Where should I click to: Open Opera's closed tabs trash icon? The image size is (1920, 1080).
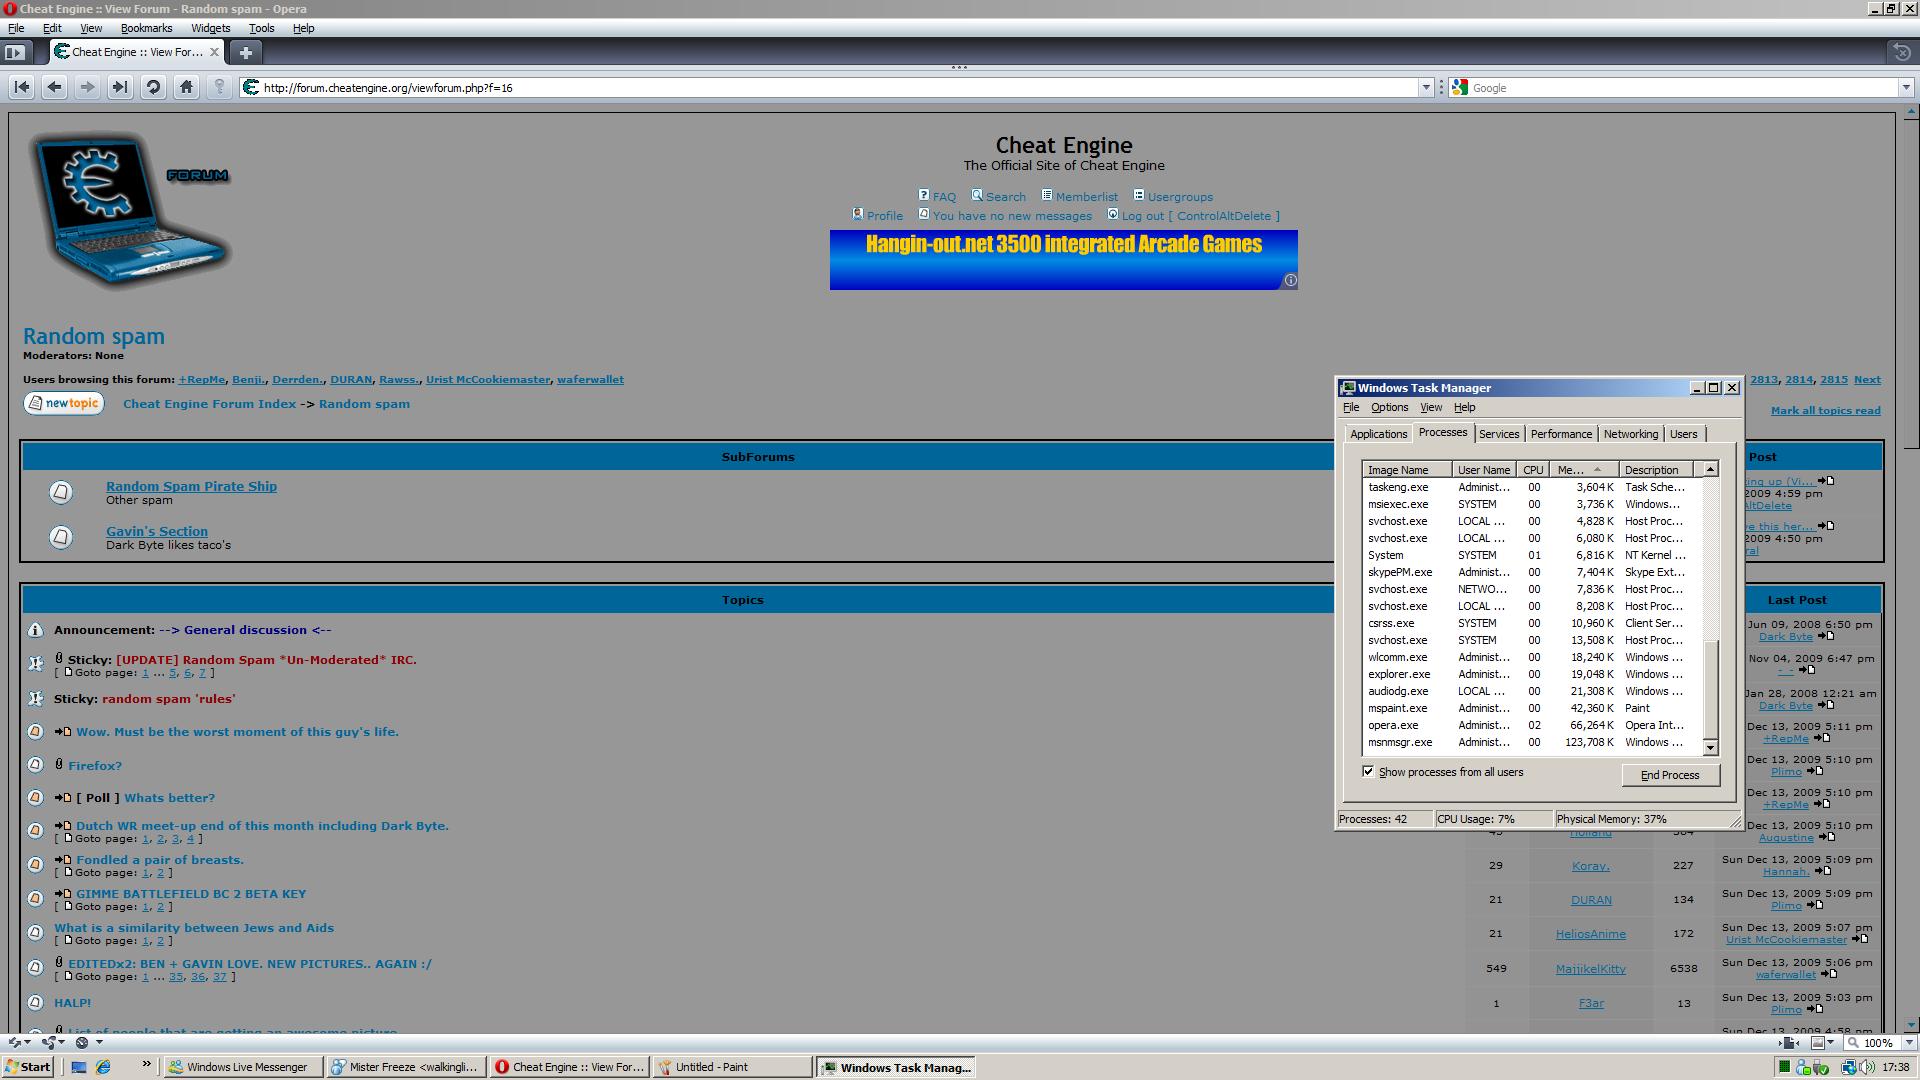coord(1903,51)
